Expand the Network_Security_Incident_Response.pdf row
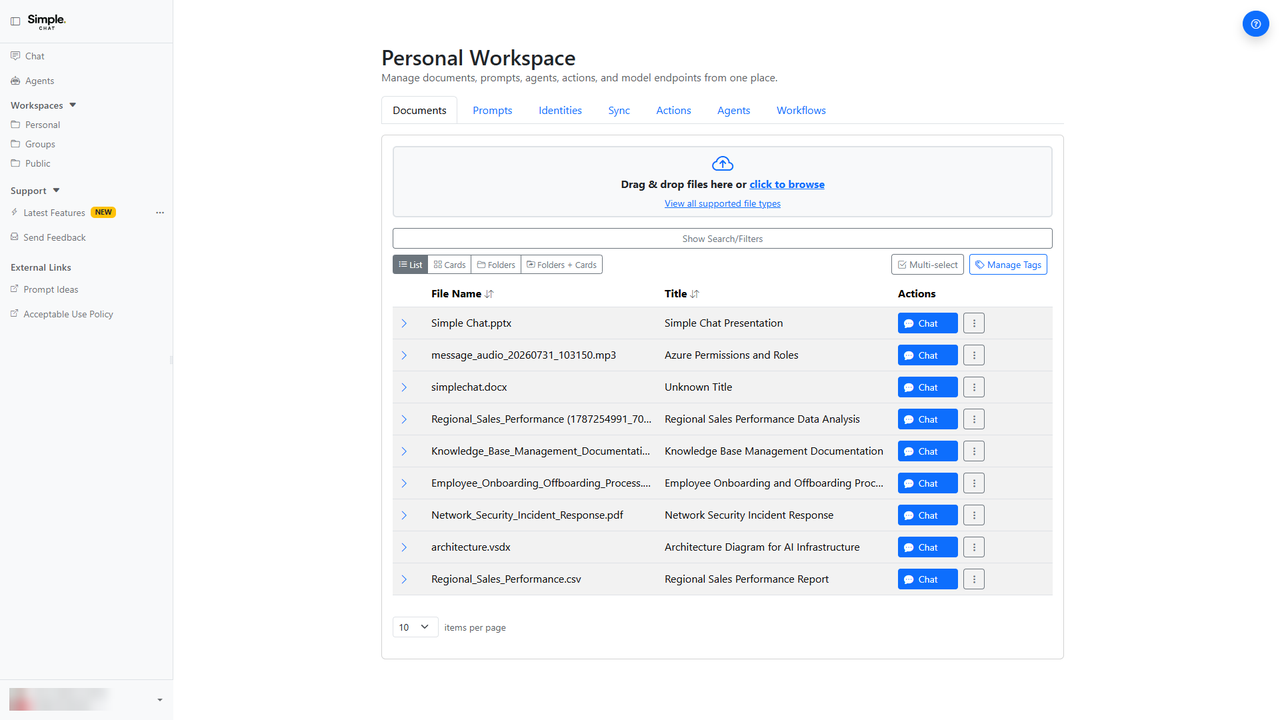This screenshot has width=1280, height=720. (x=404, y=515)
